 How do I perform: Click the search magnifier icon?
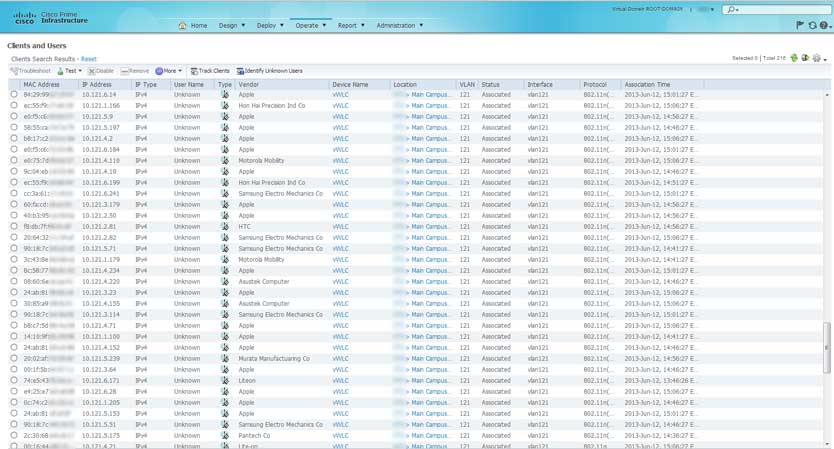click(x=731, y=10)
